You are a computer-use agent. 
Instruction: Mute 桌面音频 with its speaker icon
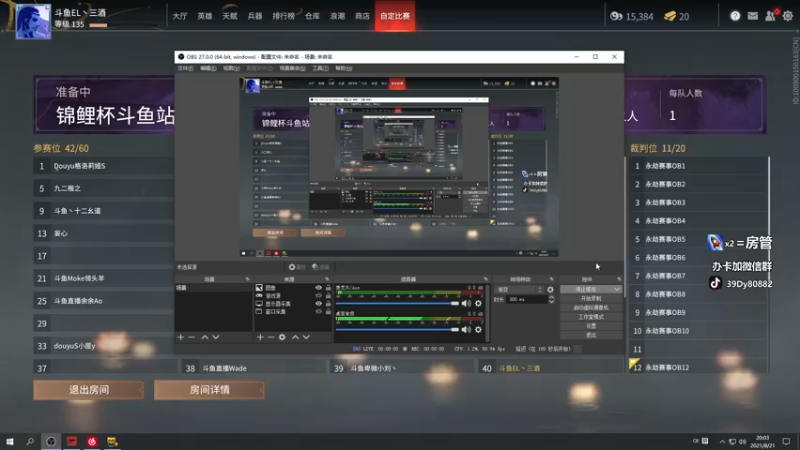466,330
